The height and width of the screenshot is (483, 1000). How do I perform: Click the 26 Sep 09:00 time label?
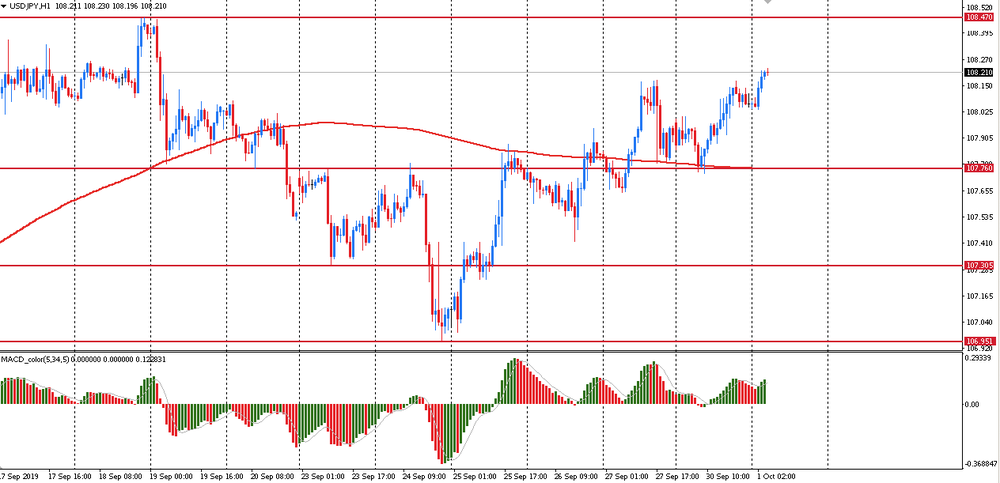[574, 477]
